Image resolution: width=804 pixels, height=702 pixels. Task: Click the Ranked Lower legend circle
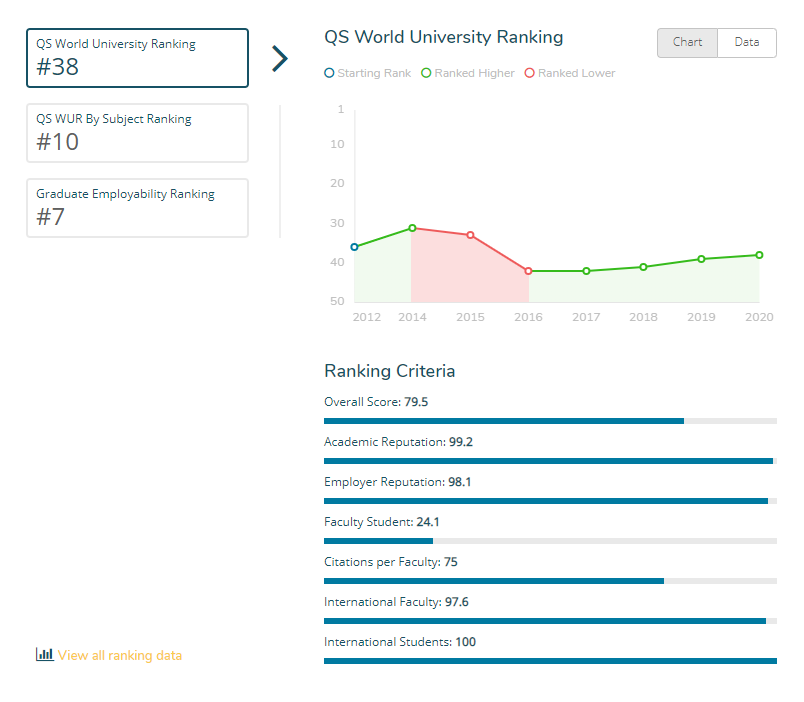tap(530, 73)
